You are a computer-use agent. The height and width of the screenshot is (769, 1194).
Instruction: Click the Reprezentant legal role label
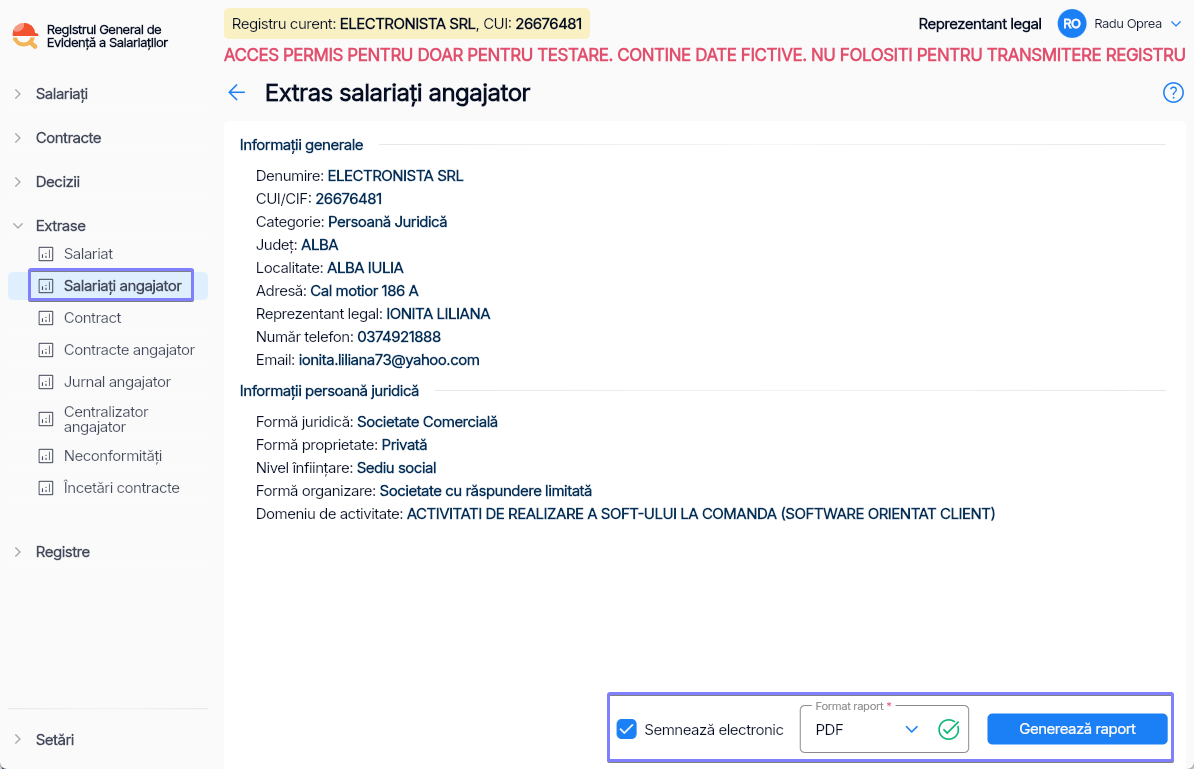pos(979,24)
